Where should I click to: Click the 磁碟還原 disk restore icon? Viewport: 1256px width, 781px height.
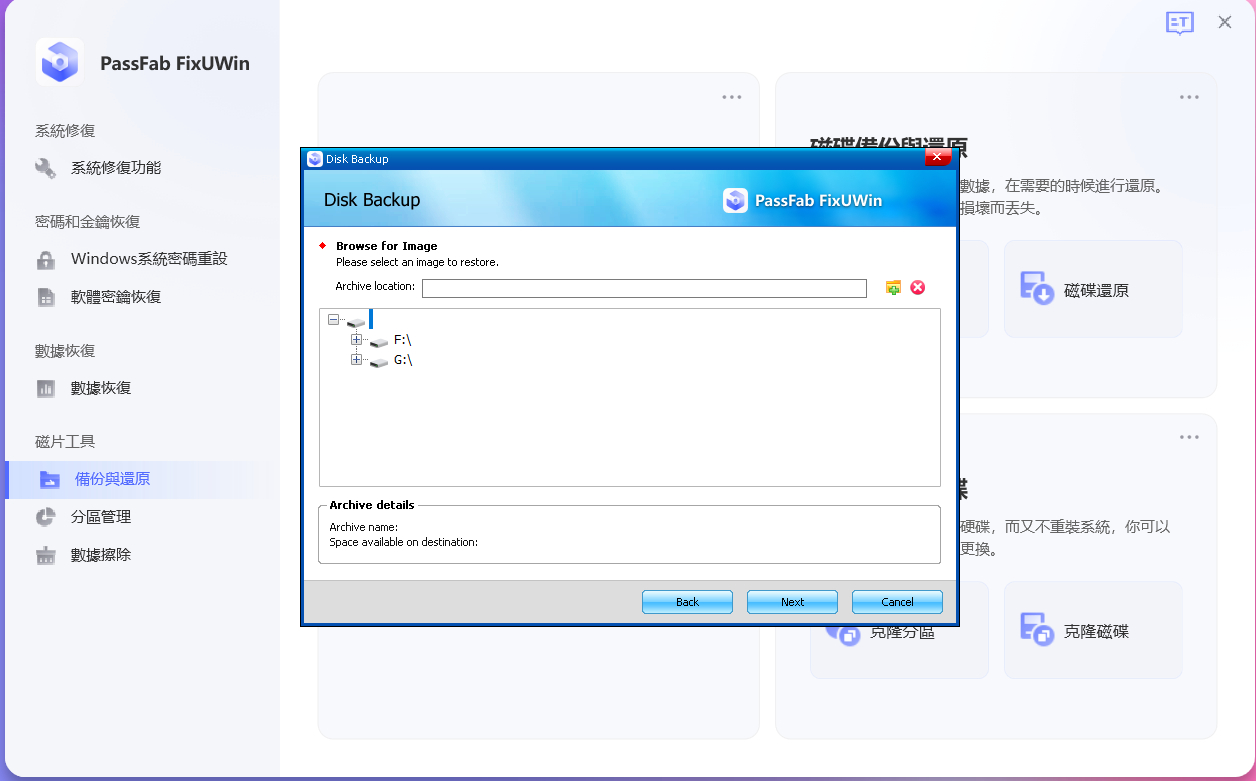point(1091,288)
